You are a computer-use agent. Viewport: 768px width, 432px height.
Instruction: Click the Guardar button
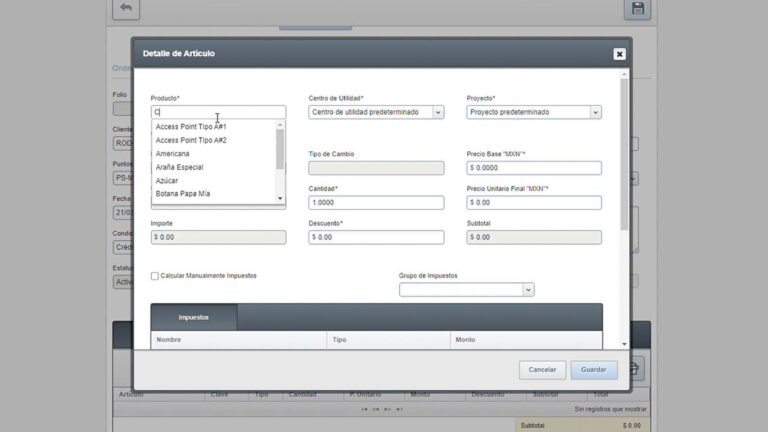594,370
